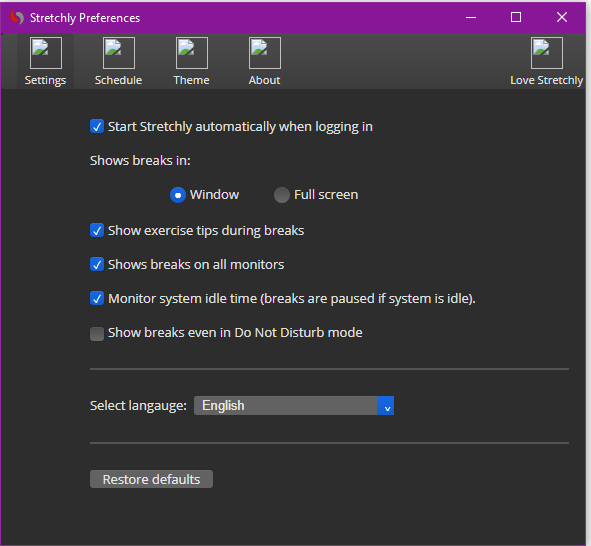
Task: Maximize the Stretchly Preferences window
Action: click(516, 17)
